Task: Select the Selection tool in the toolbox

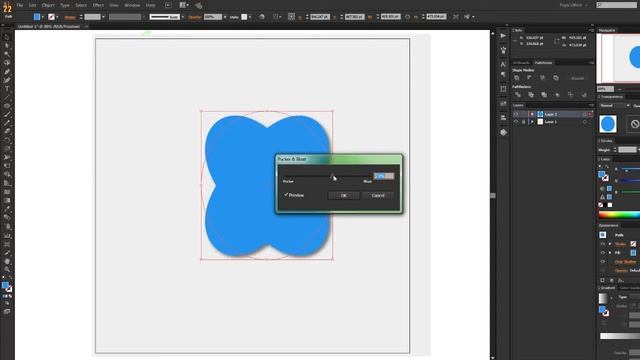Action: [x=7, y=37]
